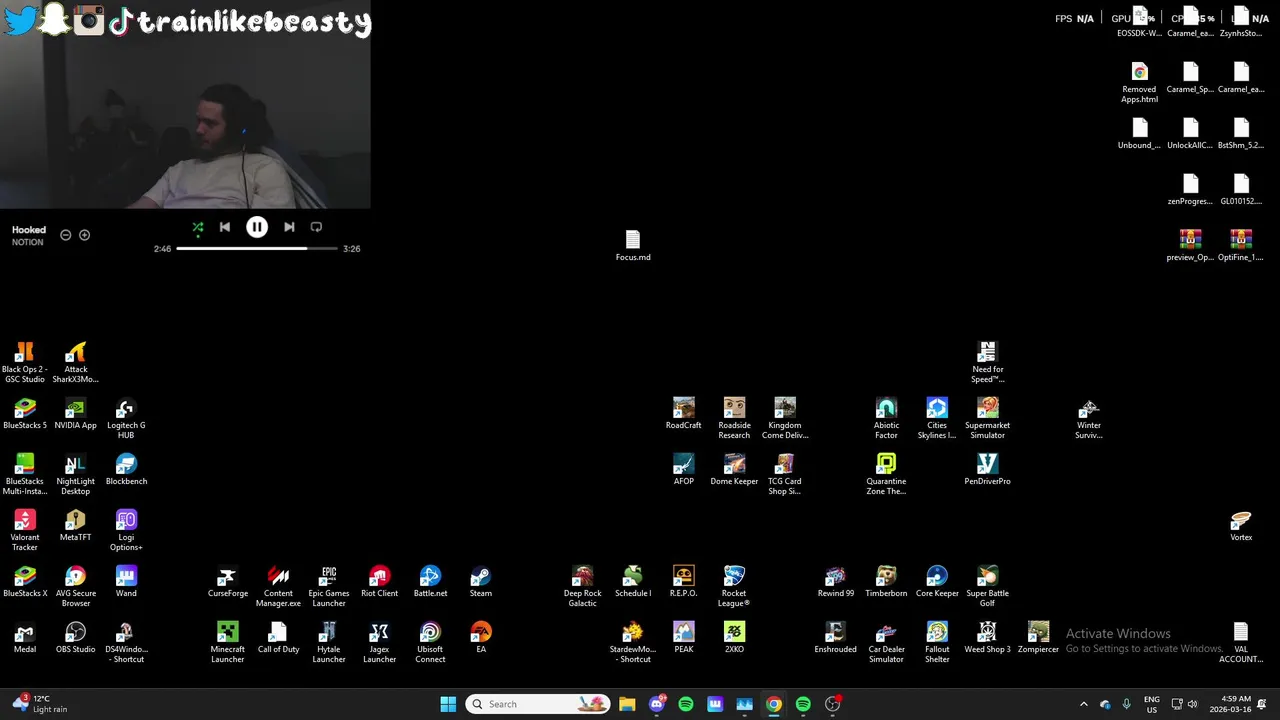Toggle shuffle in the music overlay
1280x720 pixels.
(198, 227)
